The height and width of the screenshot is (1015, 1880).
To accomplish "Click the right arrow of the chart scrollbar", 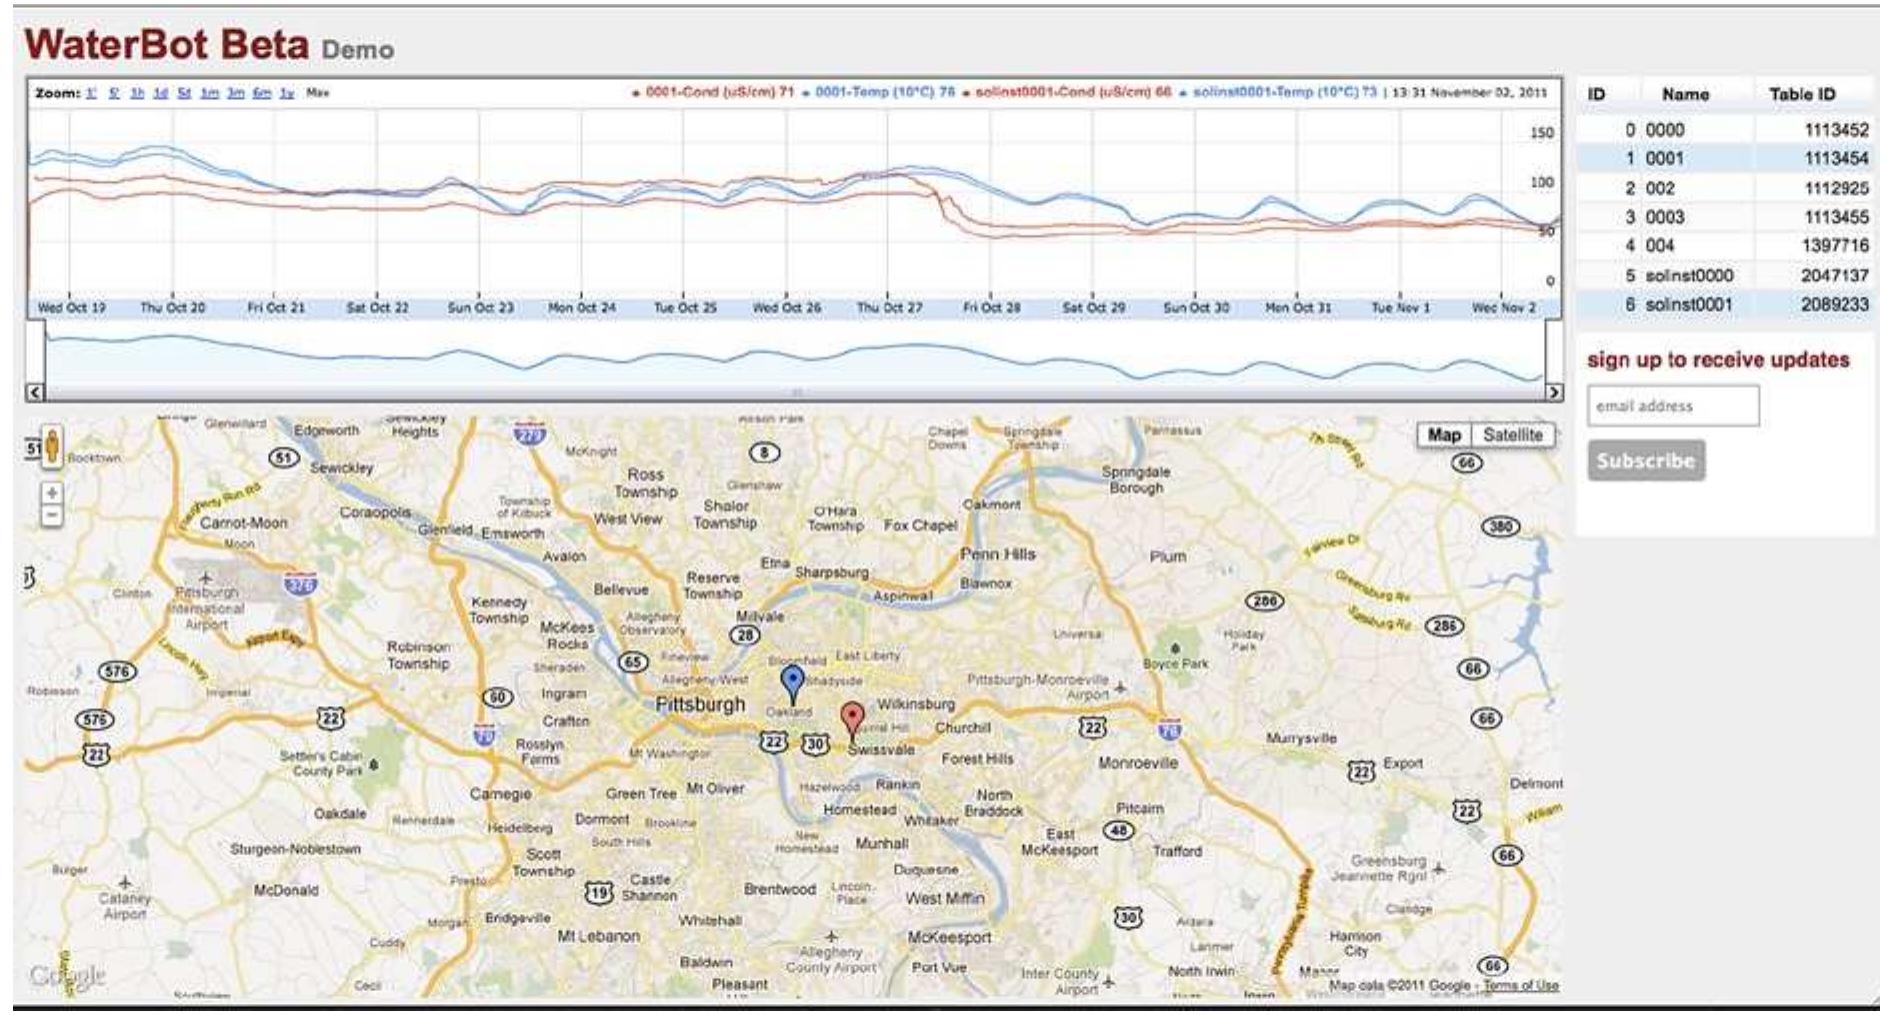I will pos(1553,391).
